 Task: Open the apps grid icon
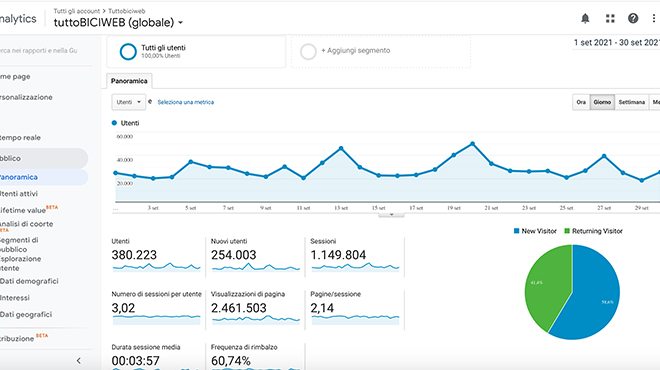click(x=610, y=19)
